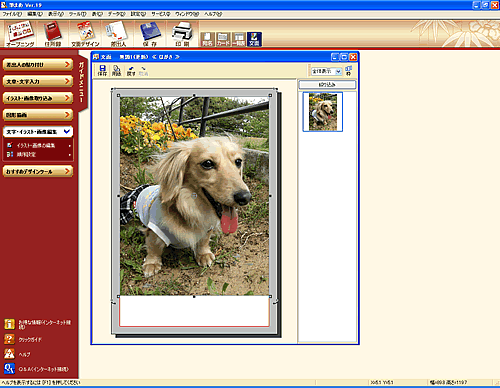Open the サービス menu
This screenshot has height=388, width=500.
(x=161, y=14)
